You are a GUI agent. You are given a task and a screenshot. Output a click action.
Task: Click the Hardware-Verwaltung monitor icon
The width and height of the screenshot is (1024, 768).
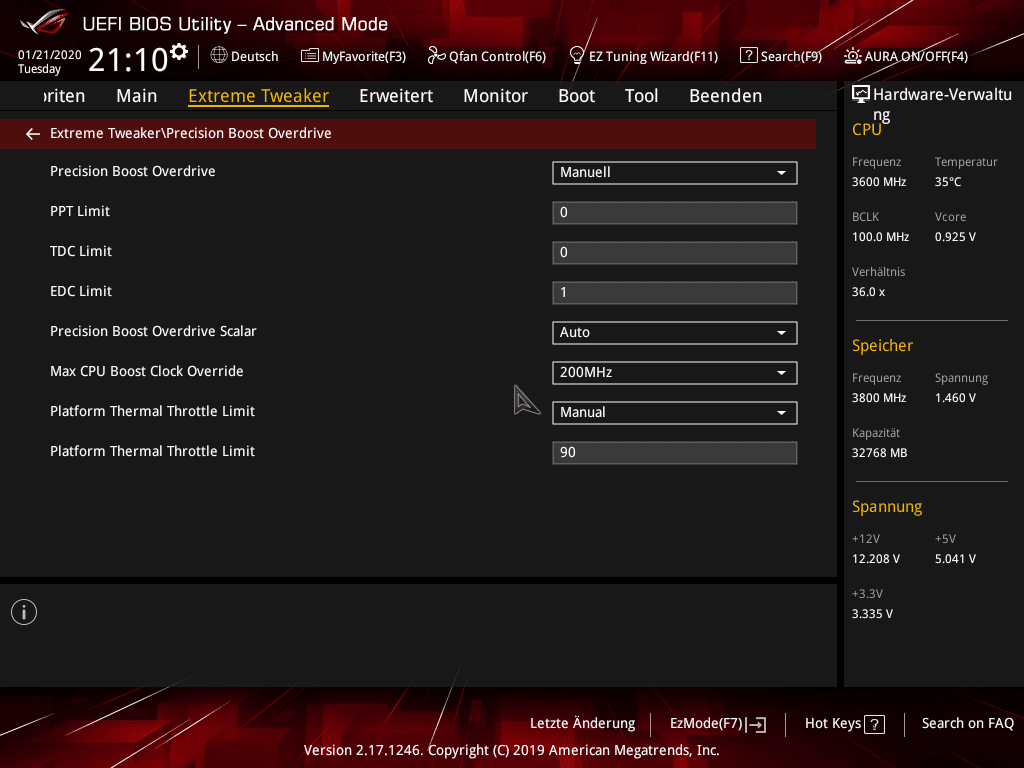click(861, 95)
